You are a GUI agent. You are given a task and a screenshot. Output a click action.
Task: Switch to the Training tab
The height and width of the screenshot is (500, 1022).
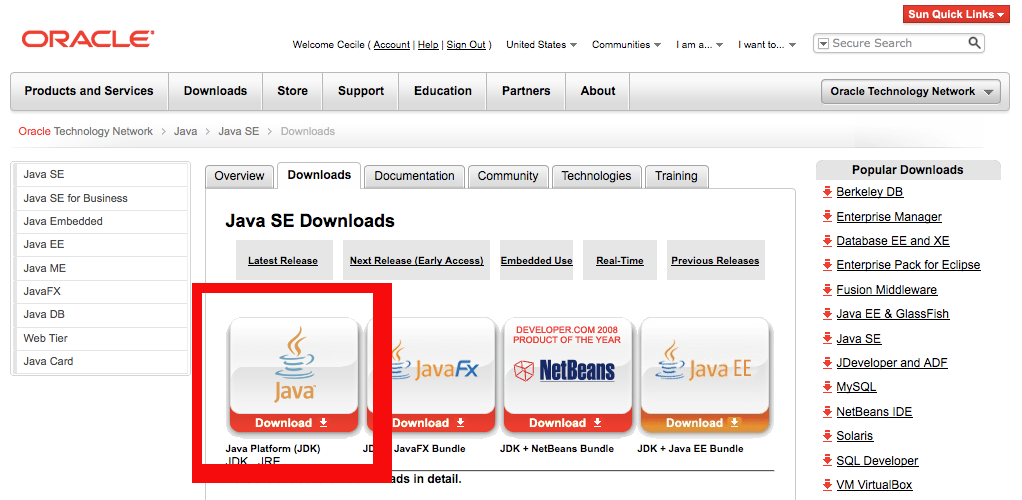[x=677, y=176]
